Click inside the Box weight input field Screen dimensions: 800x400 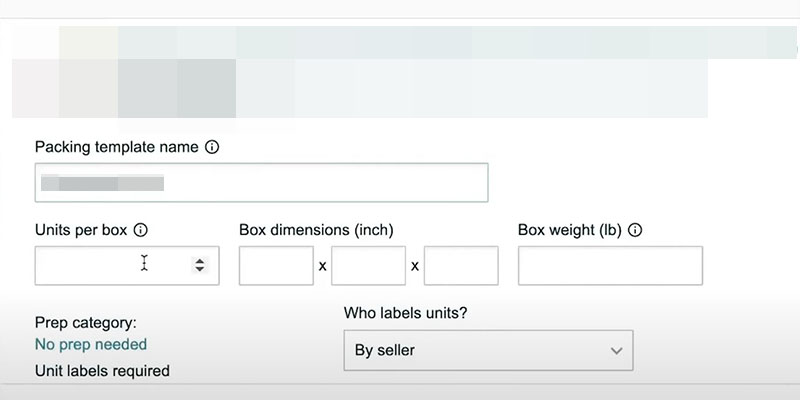[610, 265]
